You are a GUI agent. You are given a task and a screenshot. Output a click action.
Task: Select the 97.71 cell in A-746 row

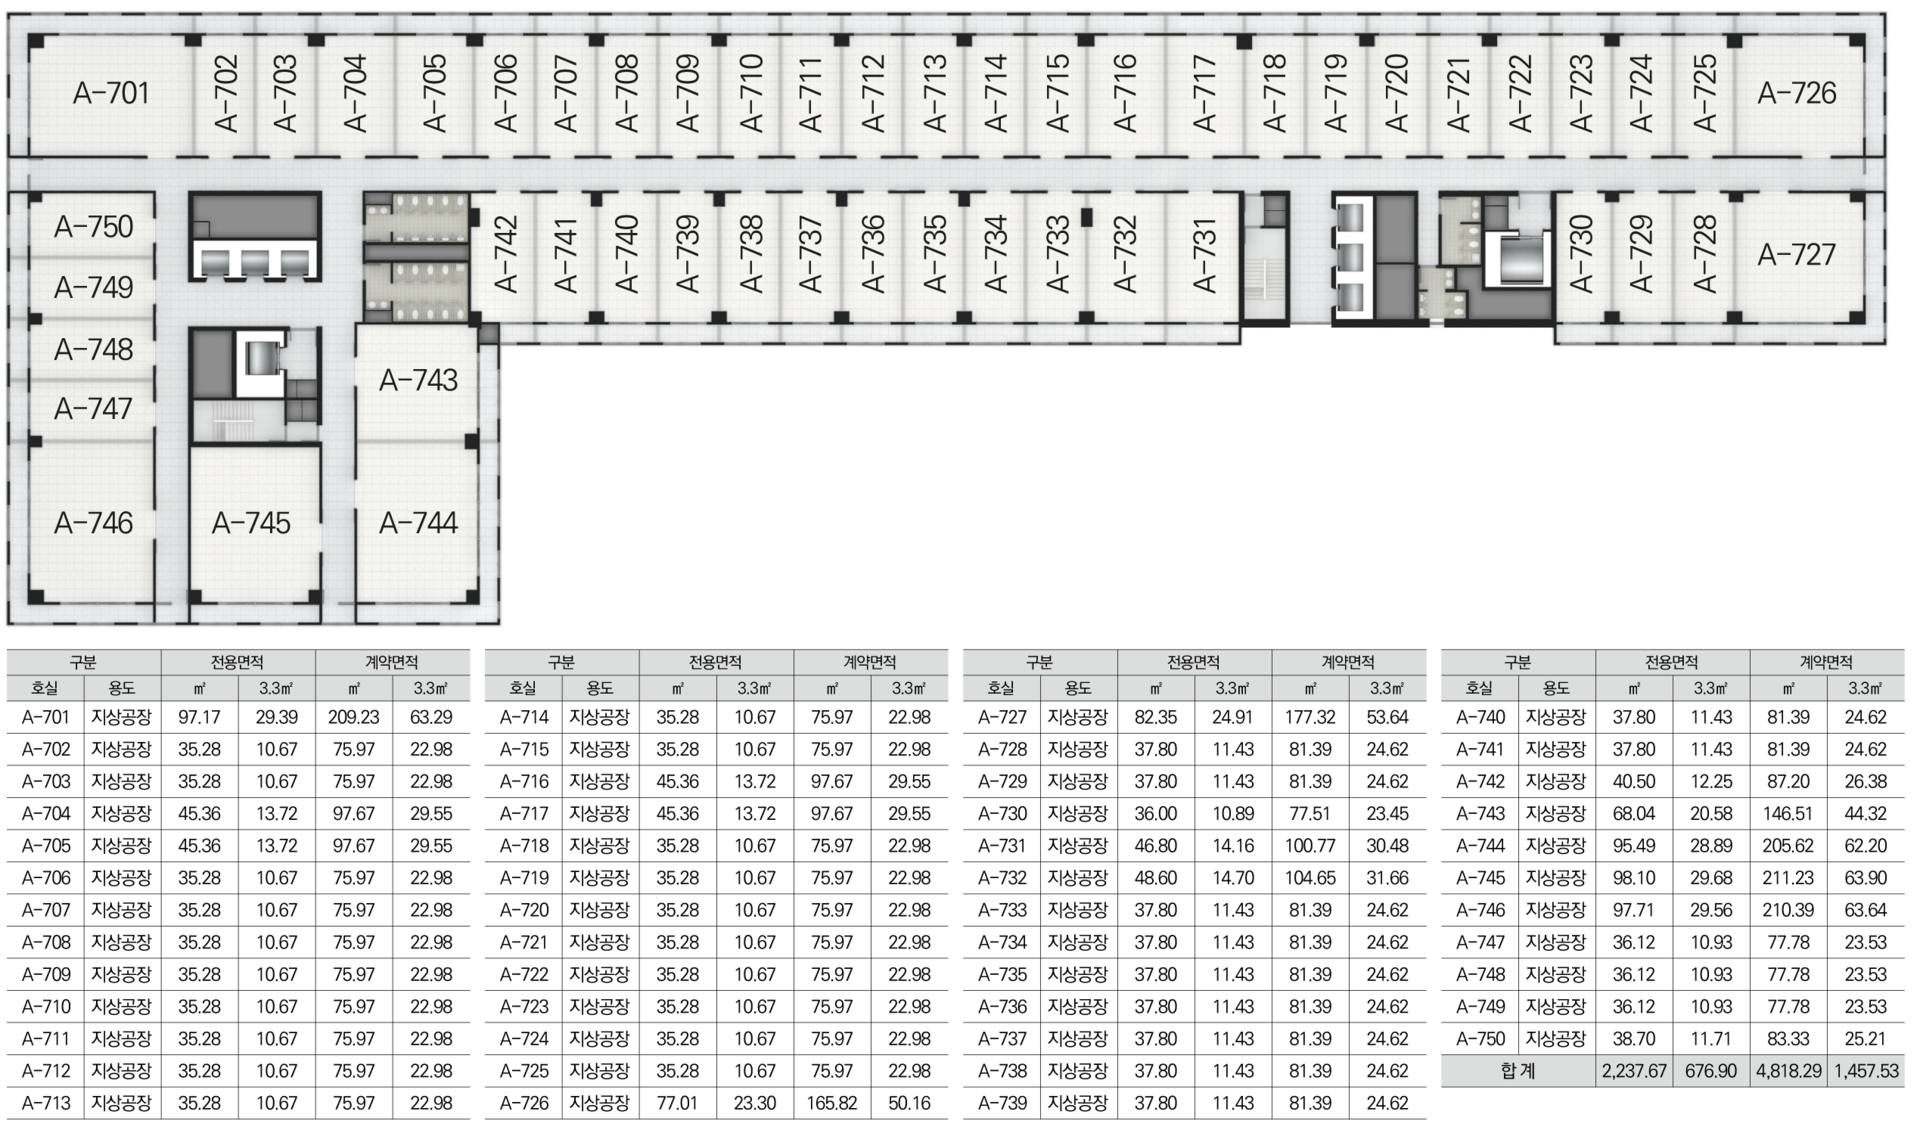click(1634, 910)
